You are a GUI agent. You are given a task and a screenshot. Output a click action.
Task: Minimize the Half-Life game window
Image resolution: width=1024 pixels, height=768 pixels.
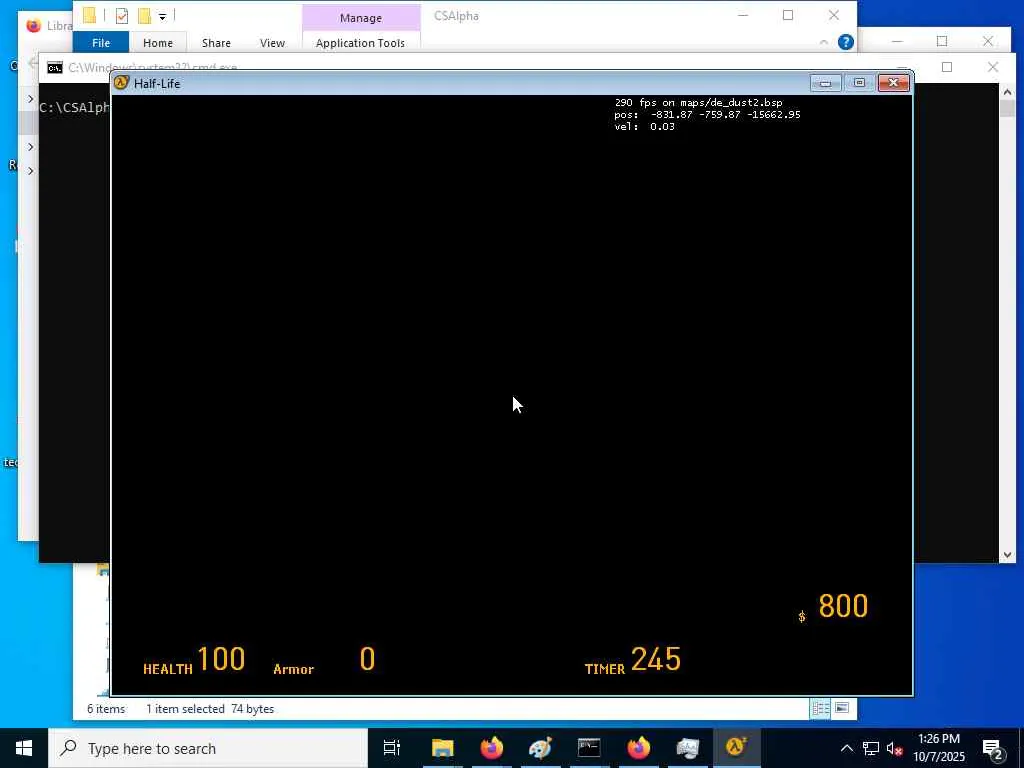tap(825, 82)
